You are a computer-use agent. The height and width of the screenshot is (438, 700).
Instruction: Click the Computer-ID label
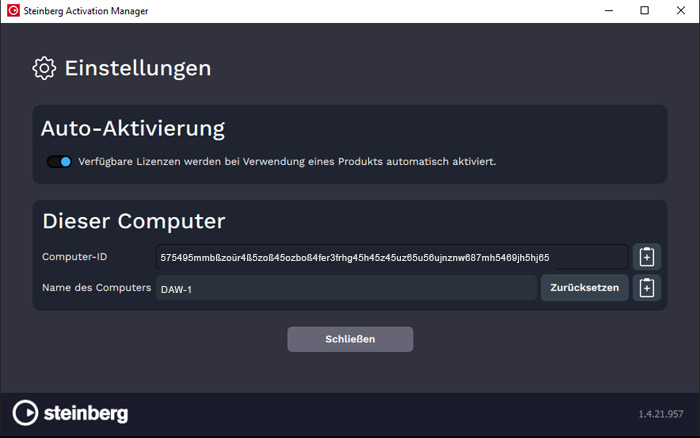tap(74, 257)
